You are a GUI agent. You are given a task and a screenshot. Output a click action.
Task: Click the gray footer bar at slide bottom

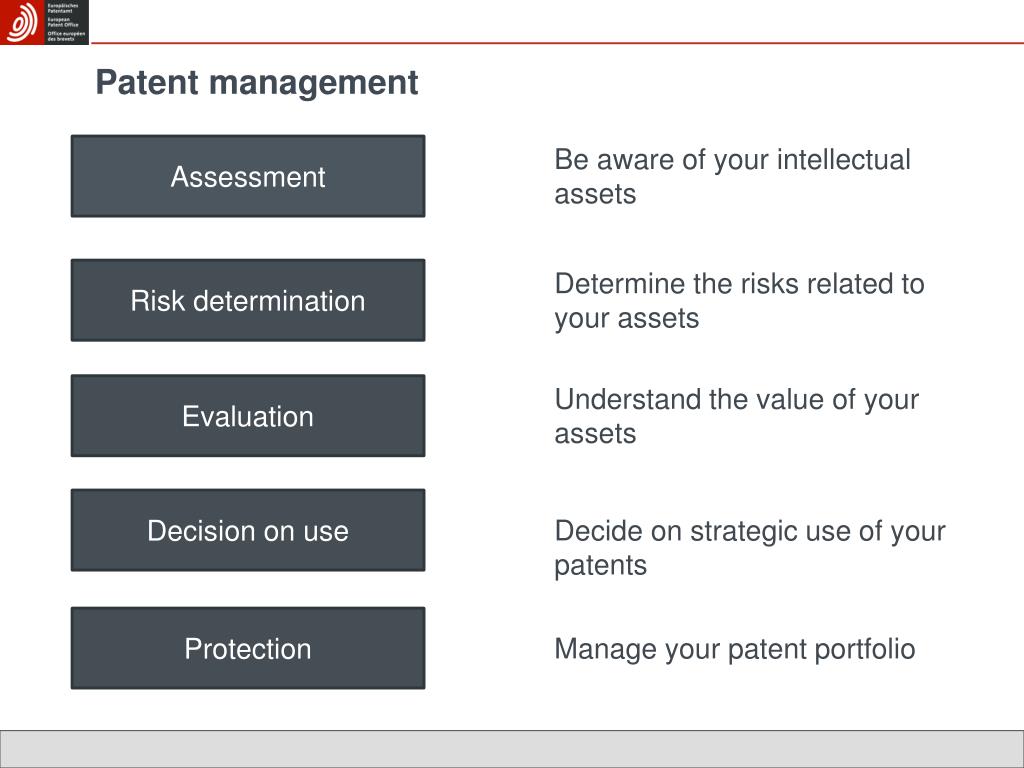click(512, 748)
